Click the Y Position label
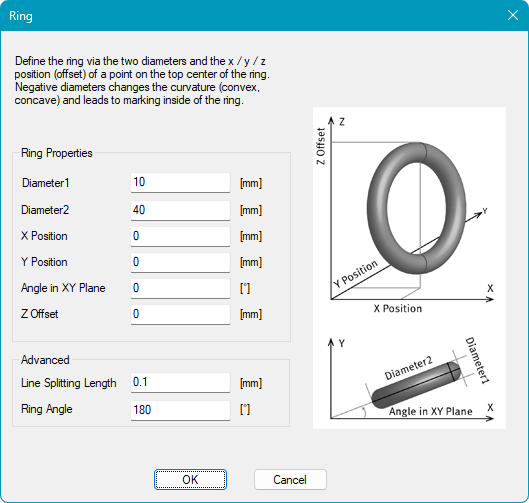The image size is (529, 503). coord(44,262)
